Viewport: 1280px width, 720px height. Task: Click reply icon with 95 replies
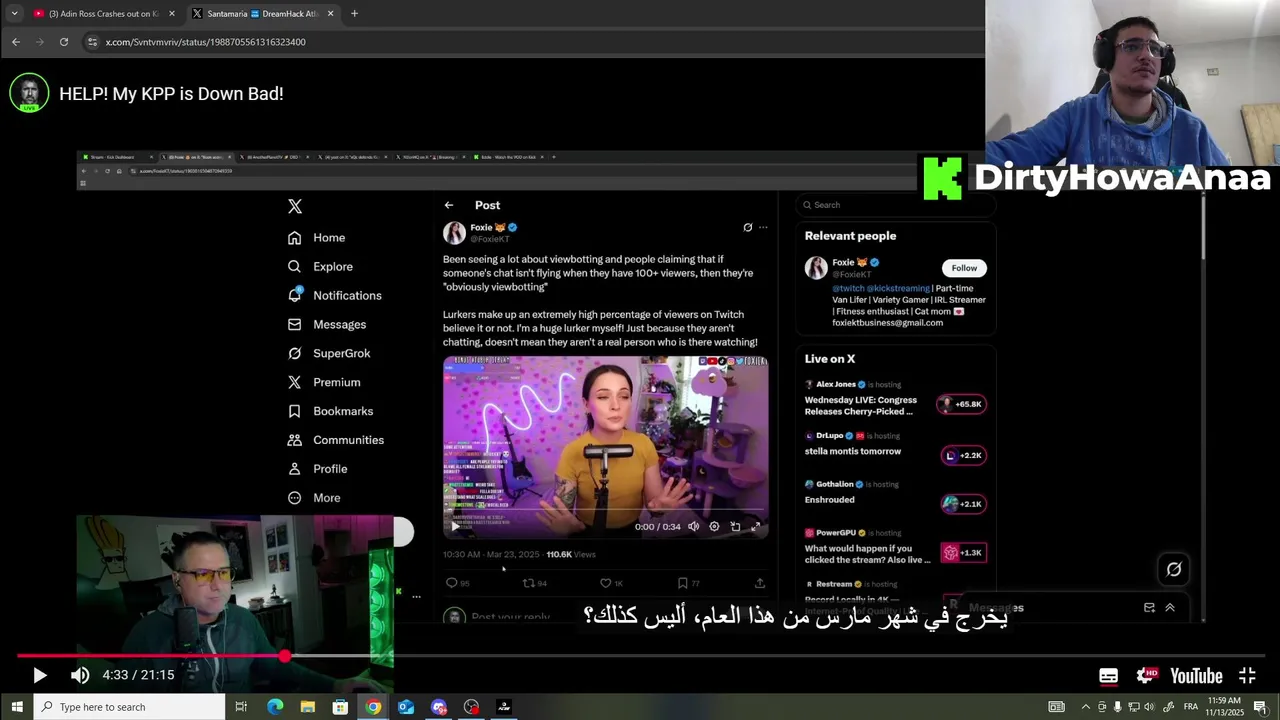[451, 583]
